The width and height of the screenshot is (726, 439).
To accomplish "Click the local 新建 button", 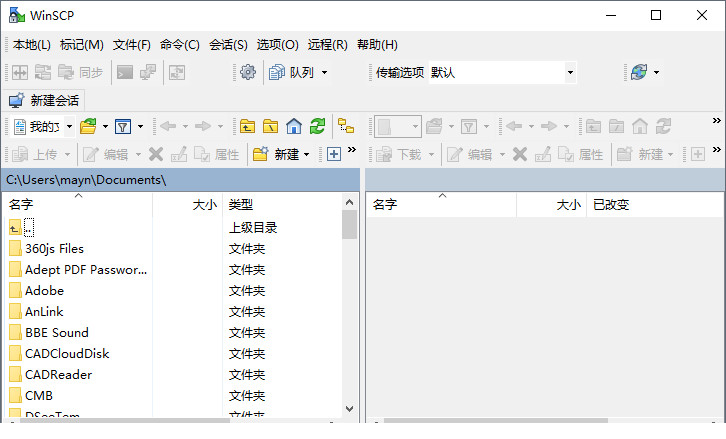I will [x=276, y=154].
